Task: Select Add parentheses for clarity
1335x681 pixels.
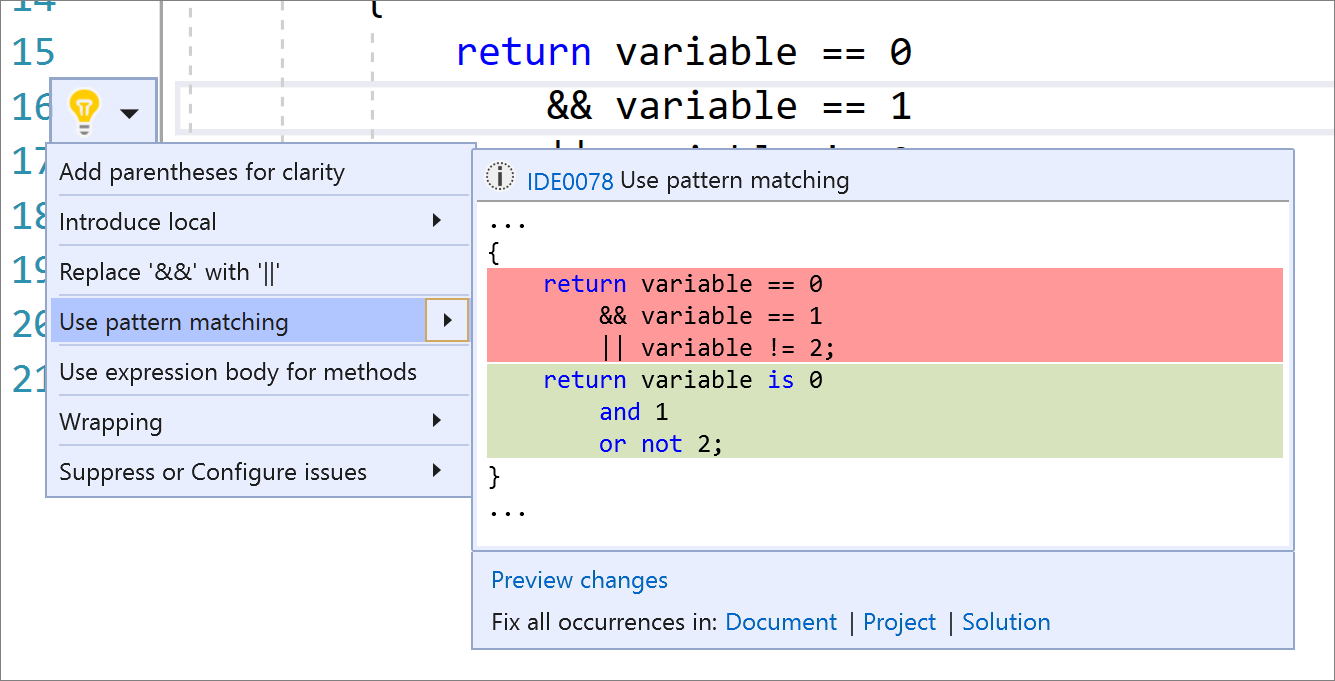Action: coord(260,172)
